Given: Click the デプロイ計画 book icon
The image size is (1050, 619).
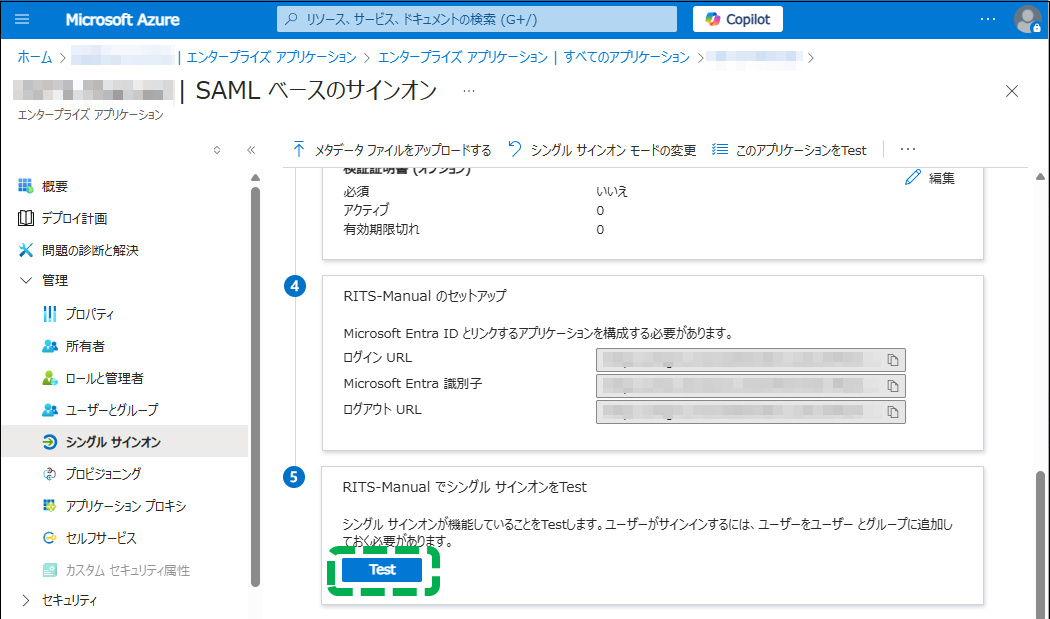Looking at the screenshot, I should [x=25, y=218].
